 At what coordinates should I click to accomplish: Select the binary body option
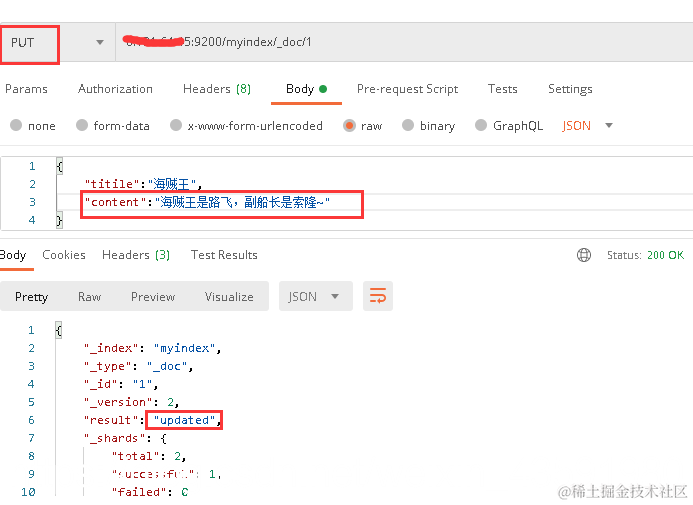coord(428,125)
